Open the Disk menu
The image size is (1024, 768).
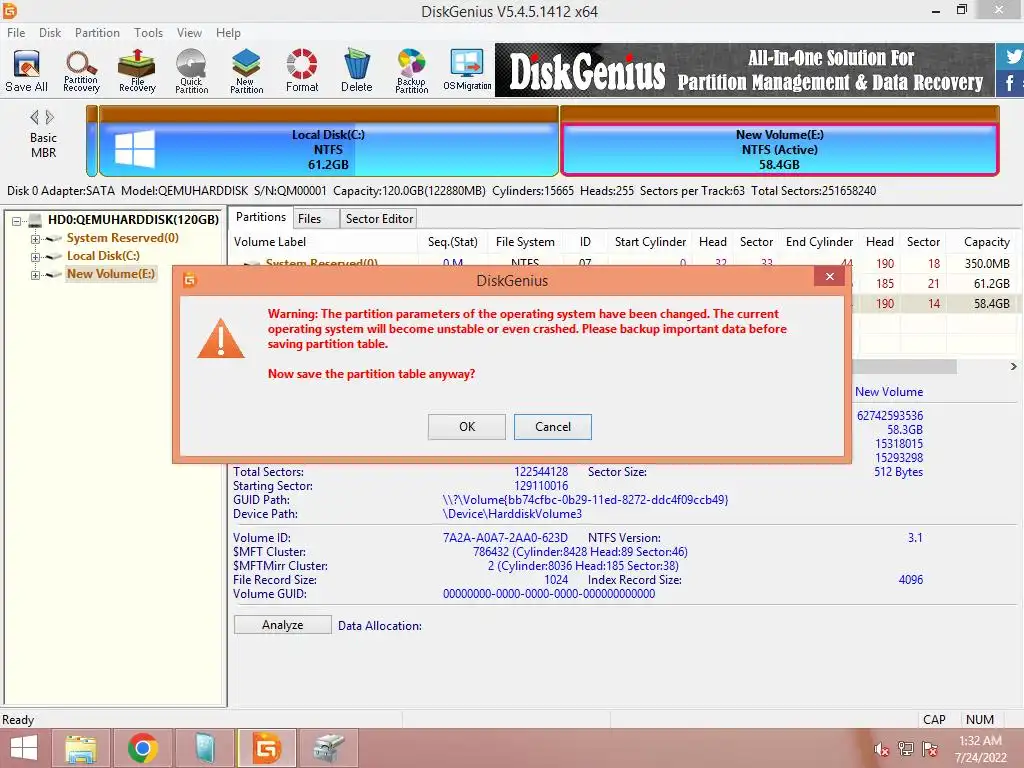coord(50,33)
